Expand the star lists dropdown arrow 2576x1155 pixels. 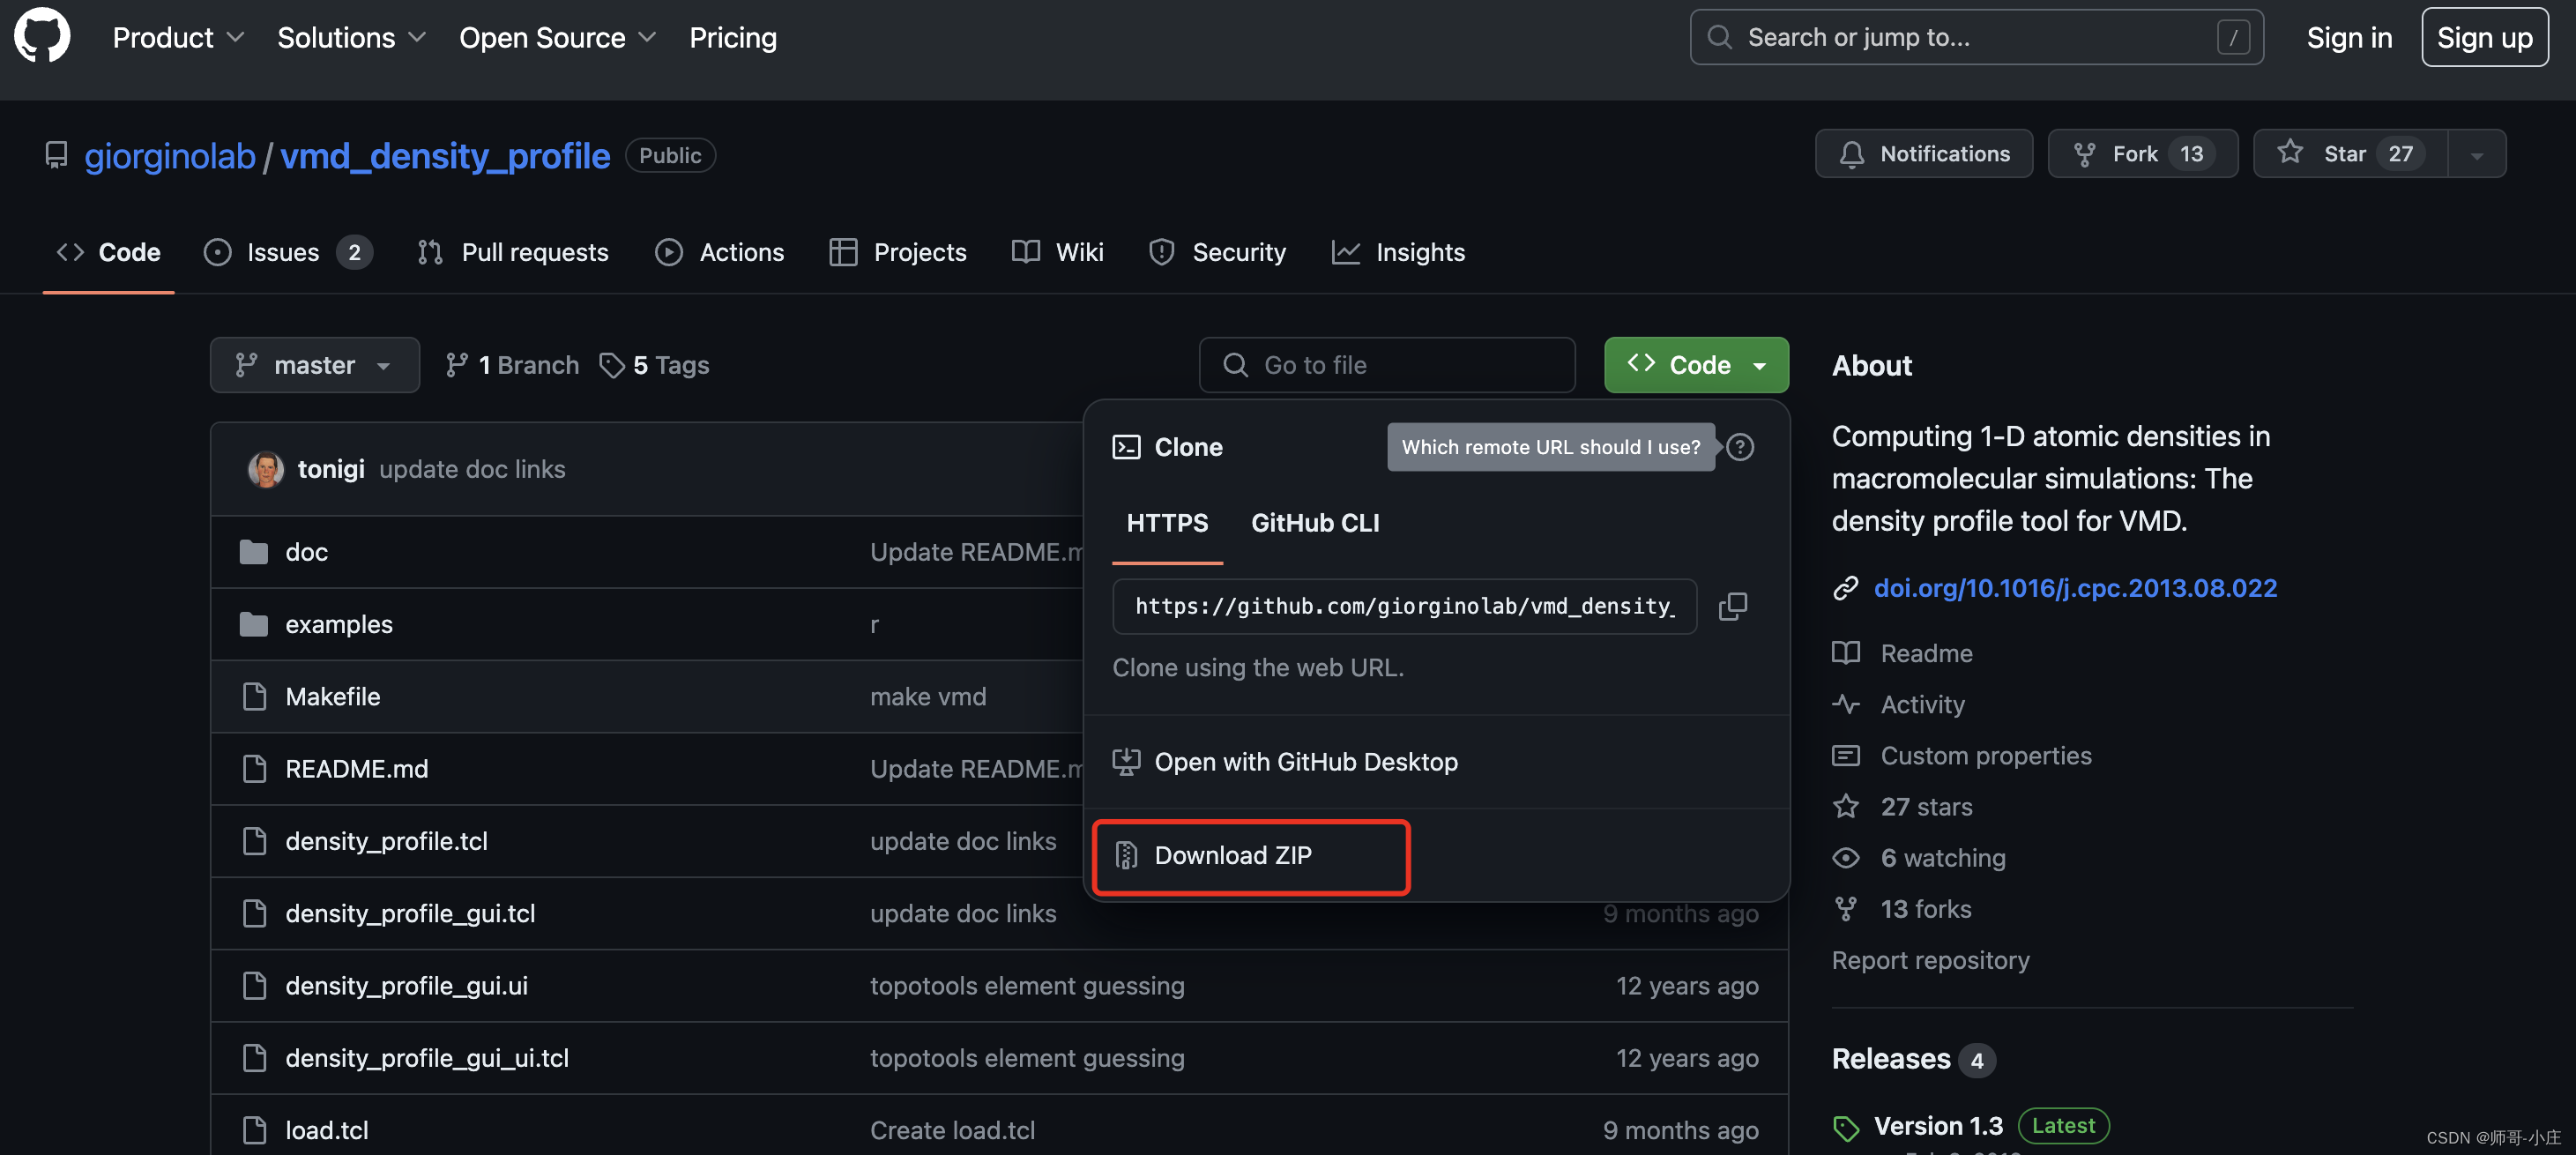pos(2476,154)
